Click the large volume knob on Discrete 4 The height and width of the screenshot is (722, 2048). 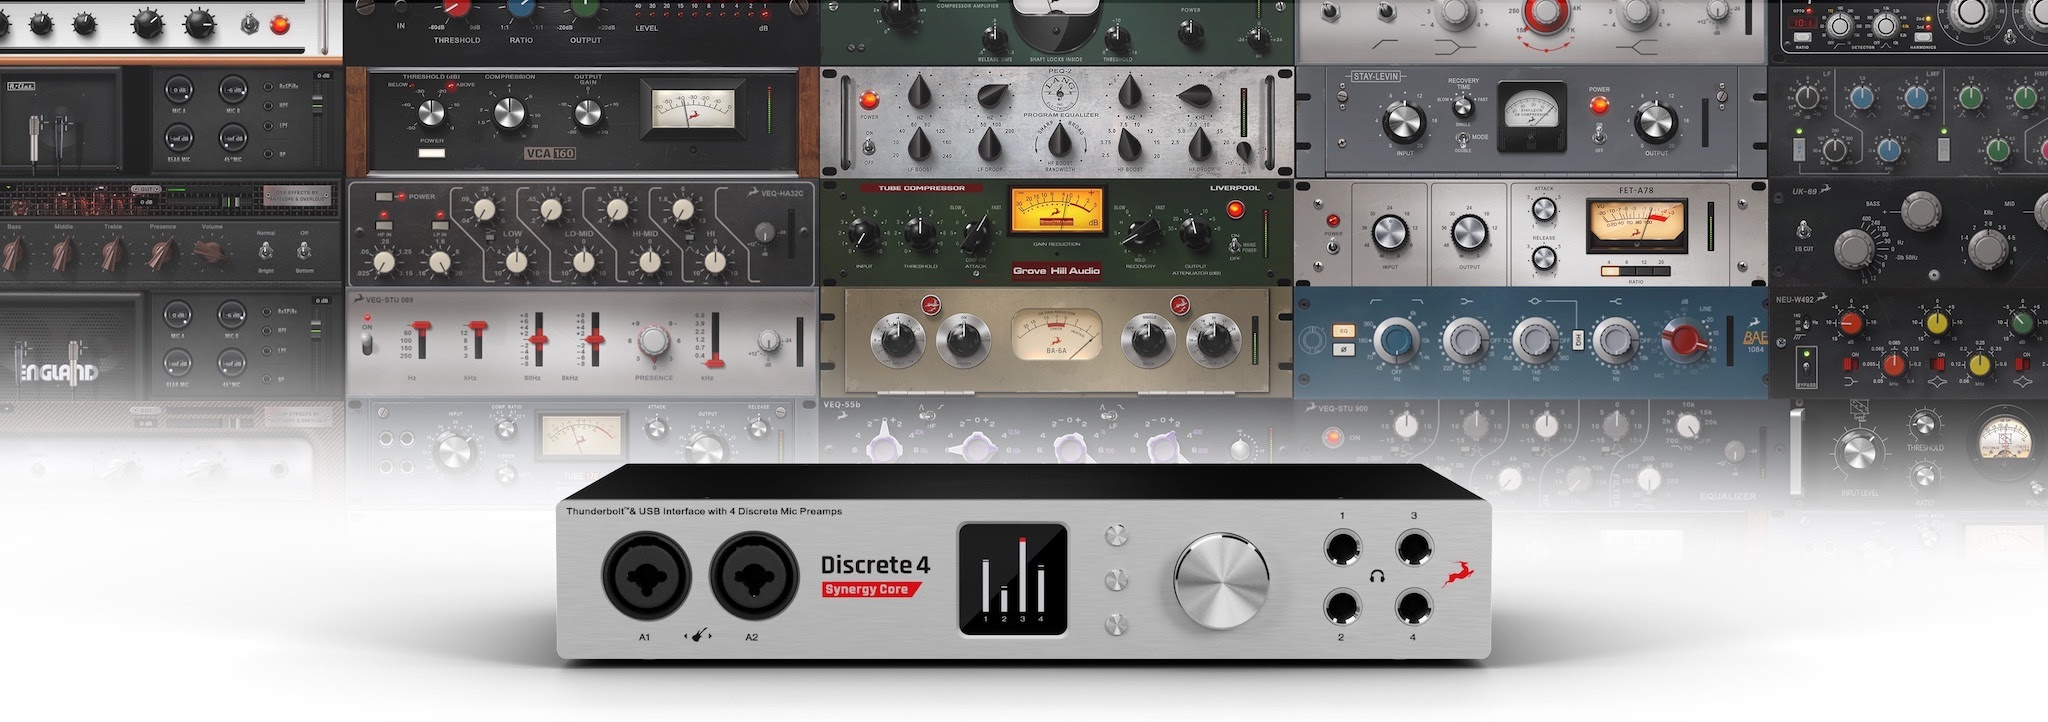pyautogui.click(x=1221, y=580)
